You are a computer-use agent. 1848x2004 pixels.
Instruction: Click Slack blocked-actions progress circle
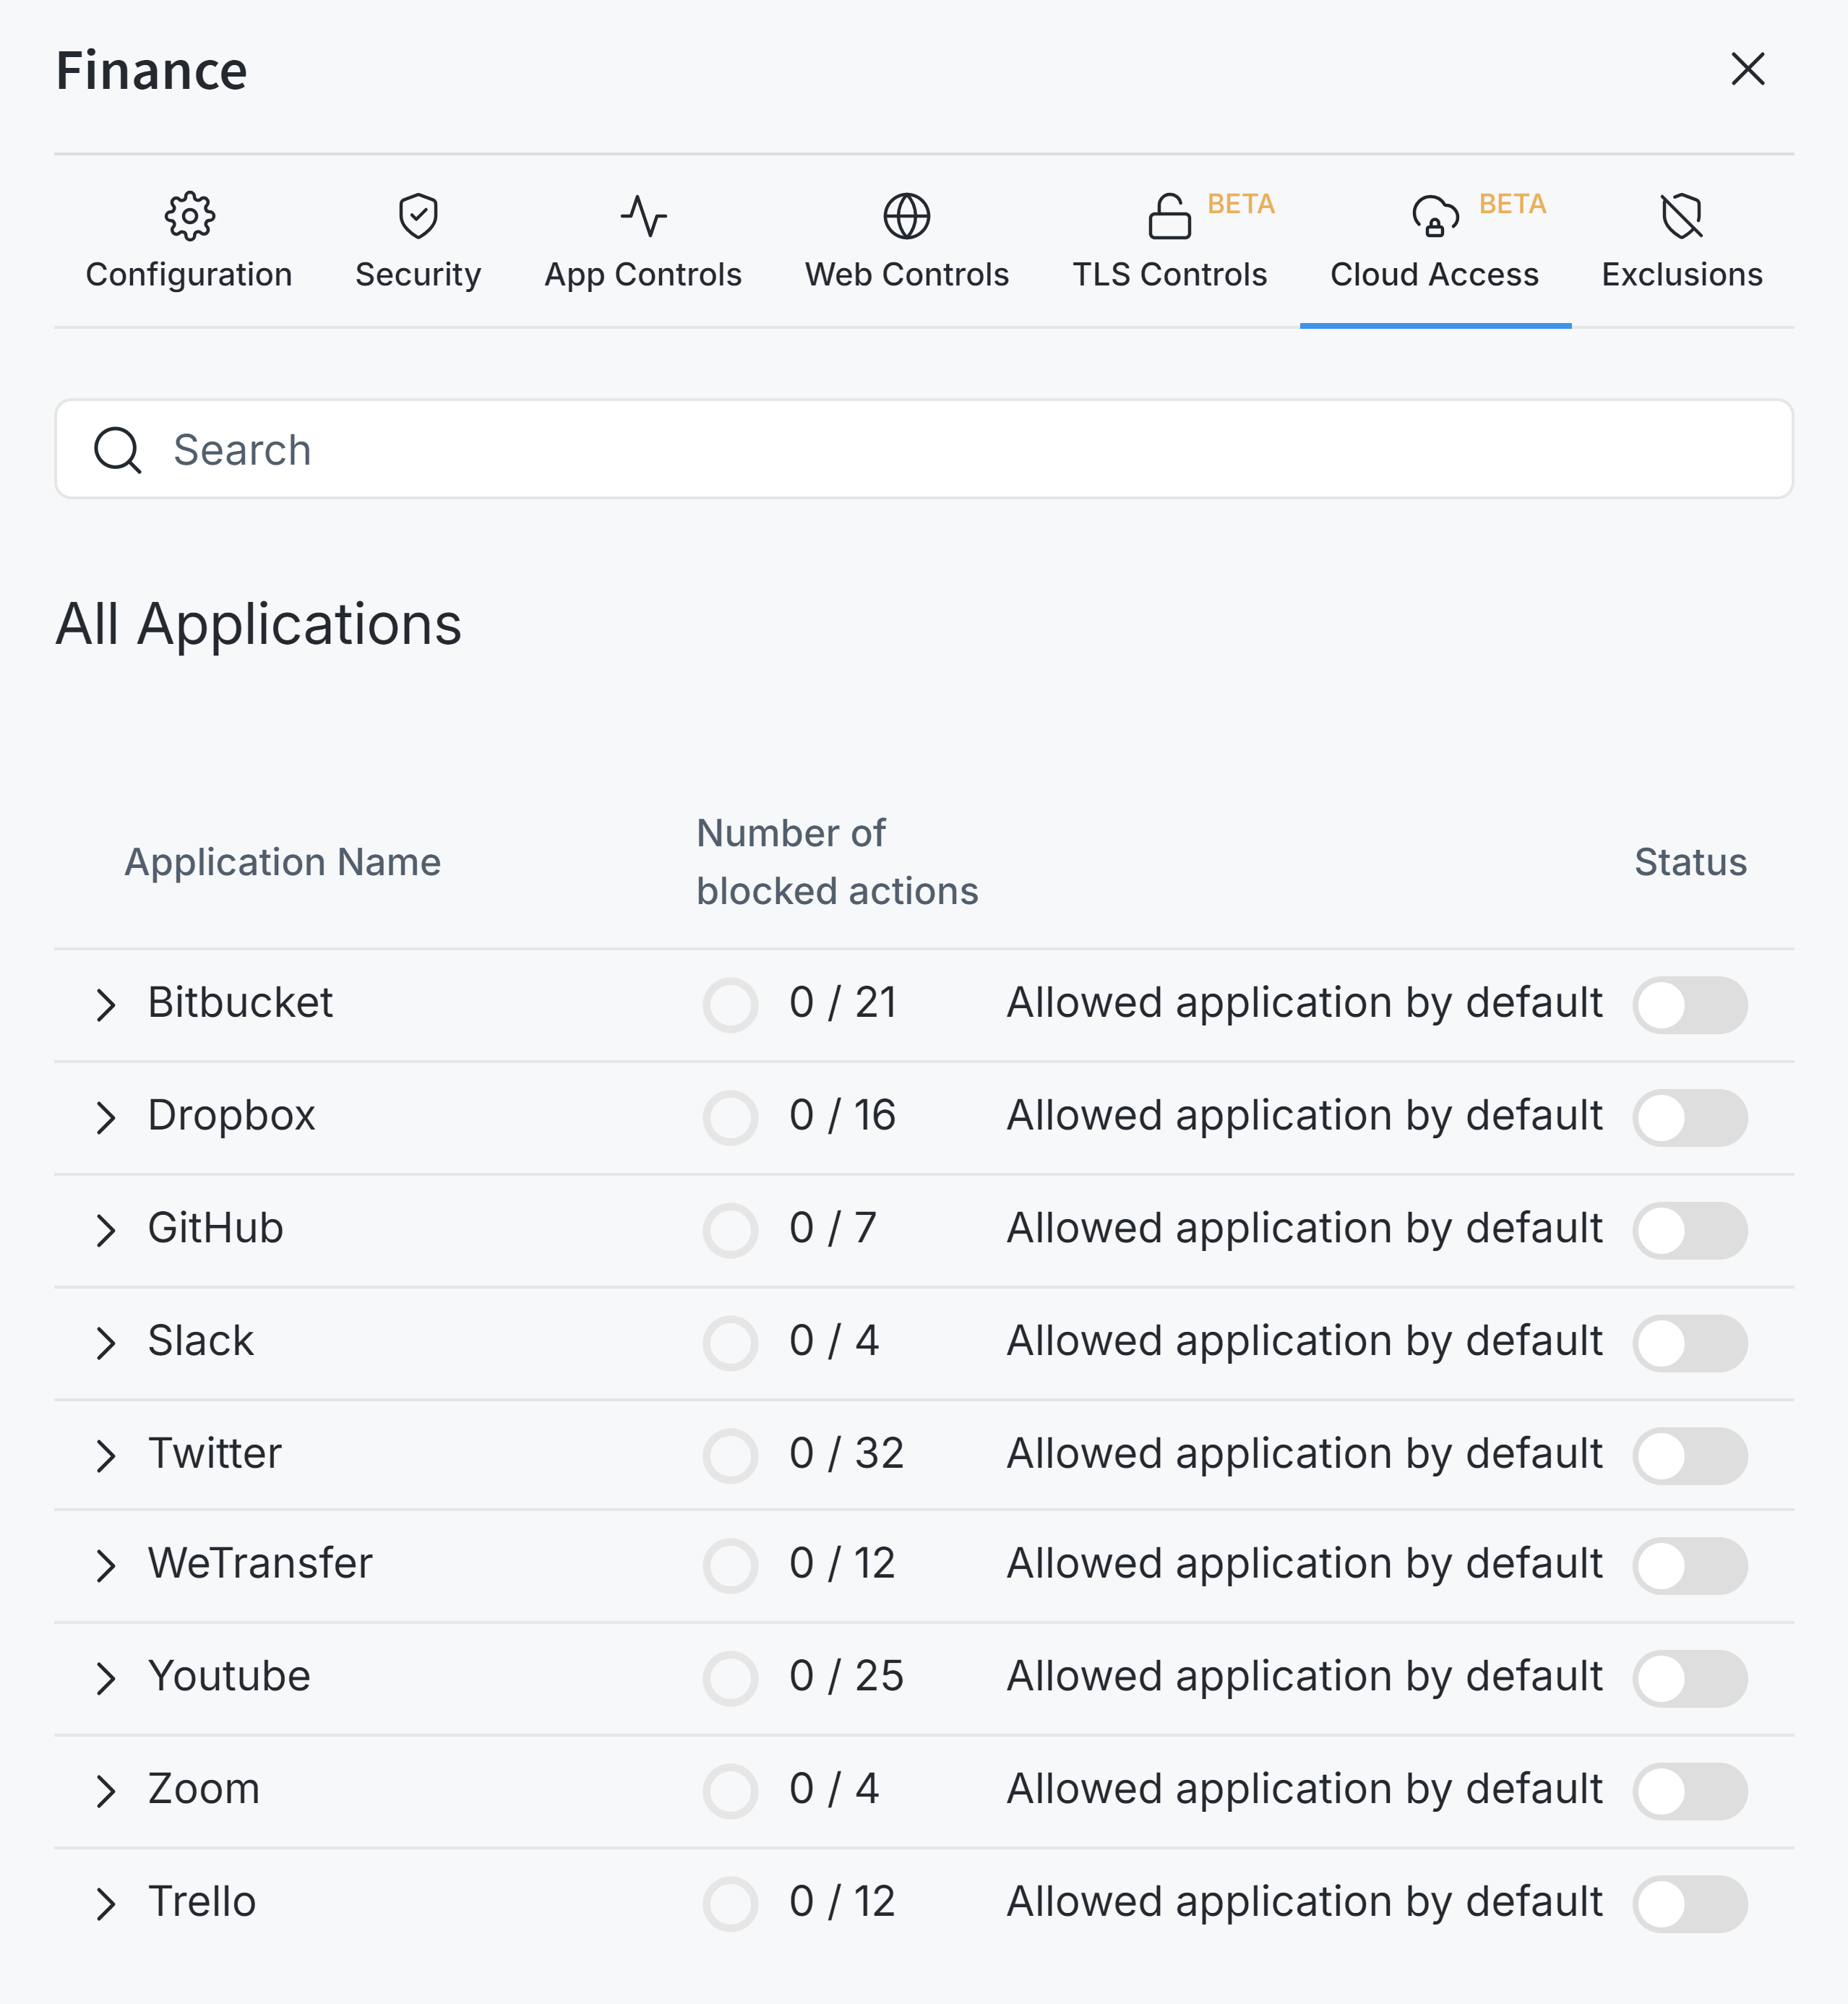pyautogui.click(x=730, y=1343)
